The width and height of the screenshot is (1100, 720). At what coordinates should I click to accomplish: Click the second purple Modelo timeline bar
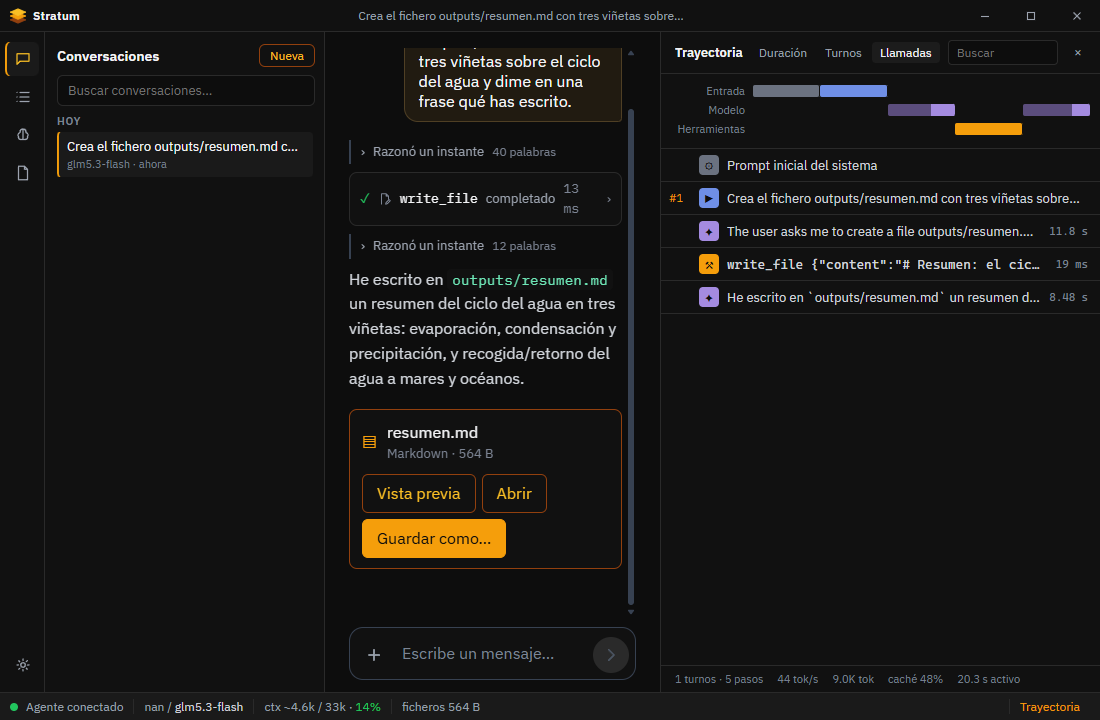tap(1056, 110)
